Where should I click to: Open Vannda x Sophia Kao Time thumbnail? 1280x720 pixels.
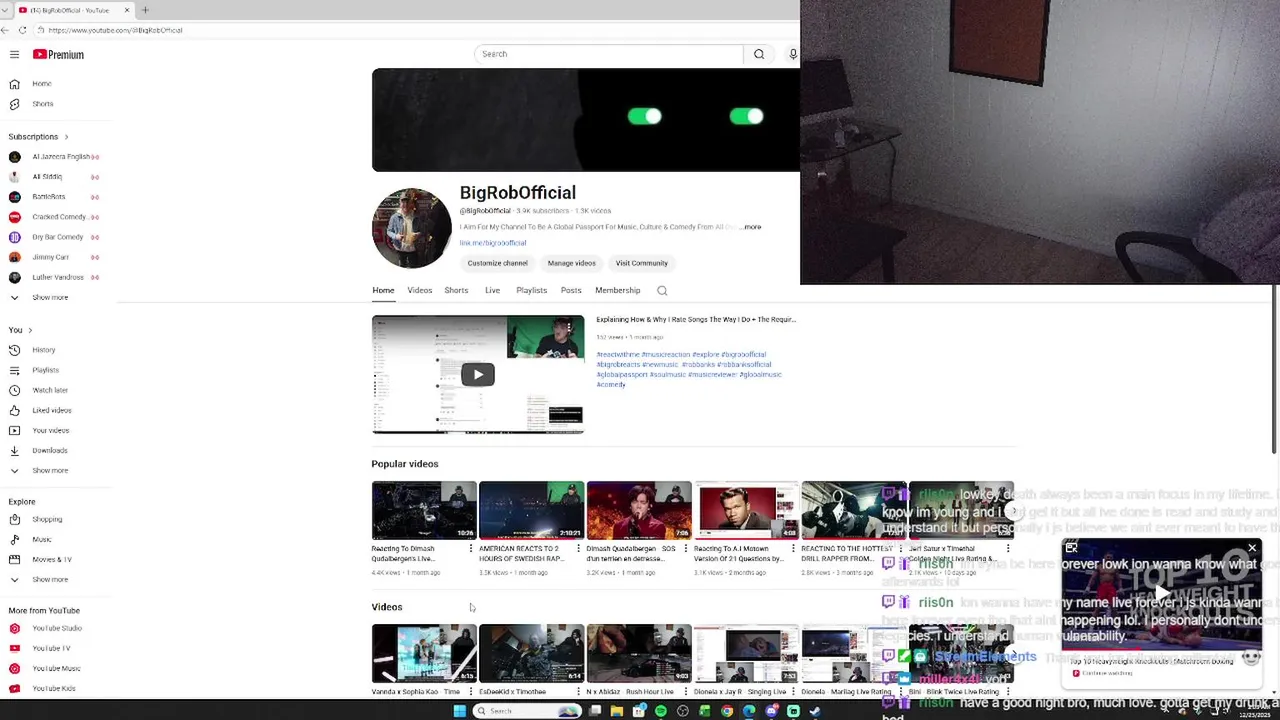(x=424, y=653)
